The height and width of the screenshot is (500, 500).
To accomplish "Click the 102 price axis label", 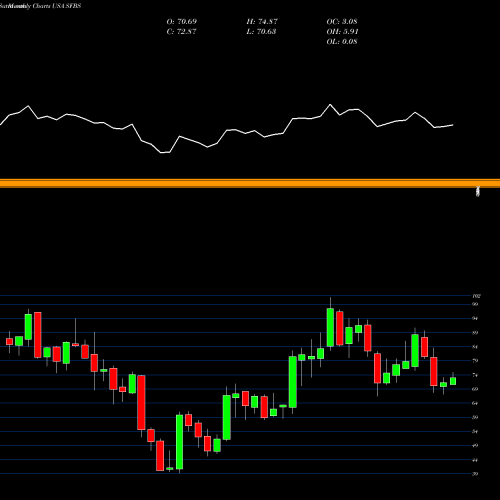I will 476,296.
